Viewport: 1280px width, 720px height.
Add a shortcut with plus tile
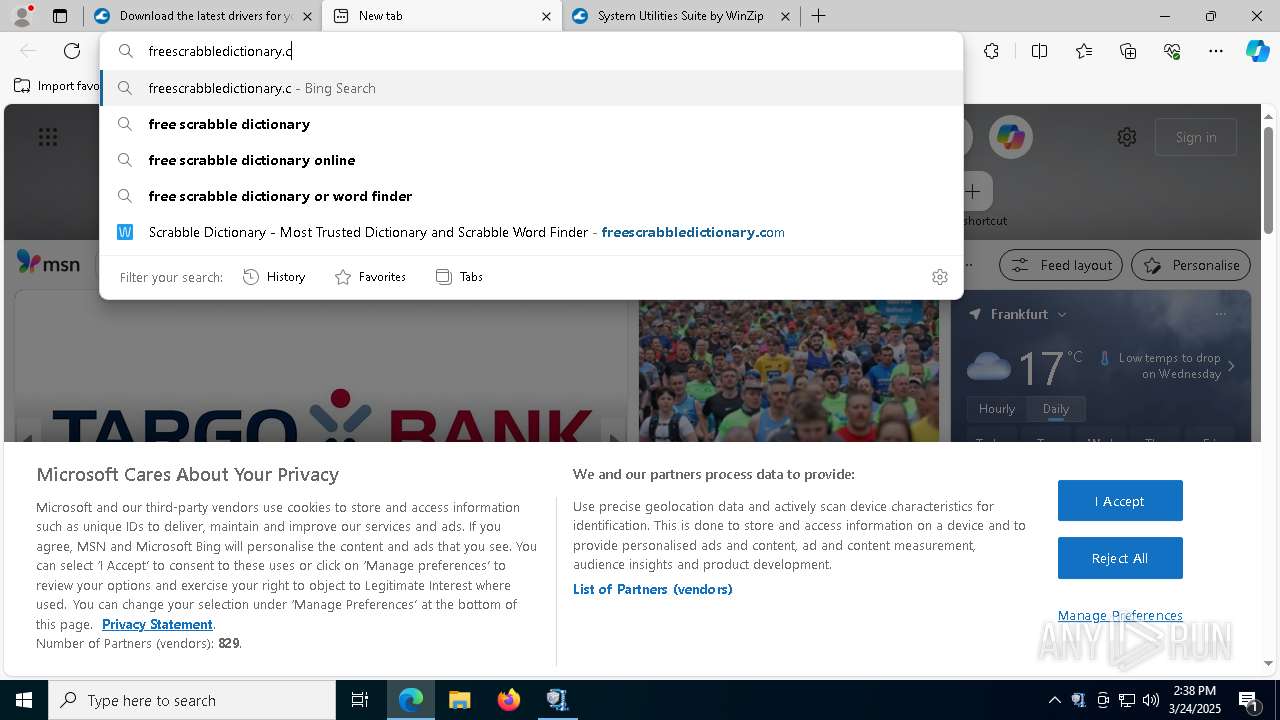pos(973,191)
